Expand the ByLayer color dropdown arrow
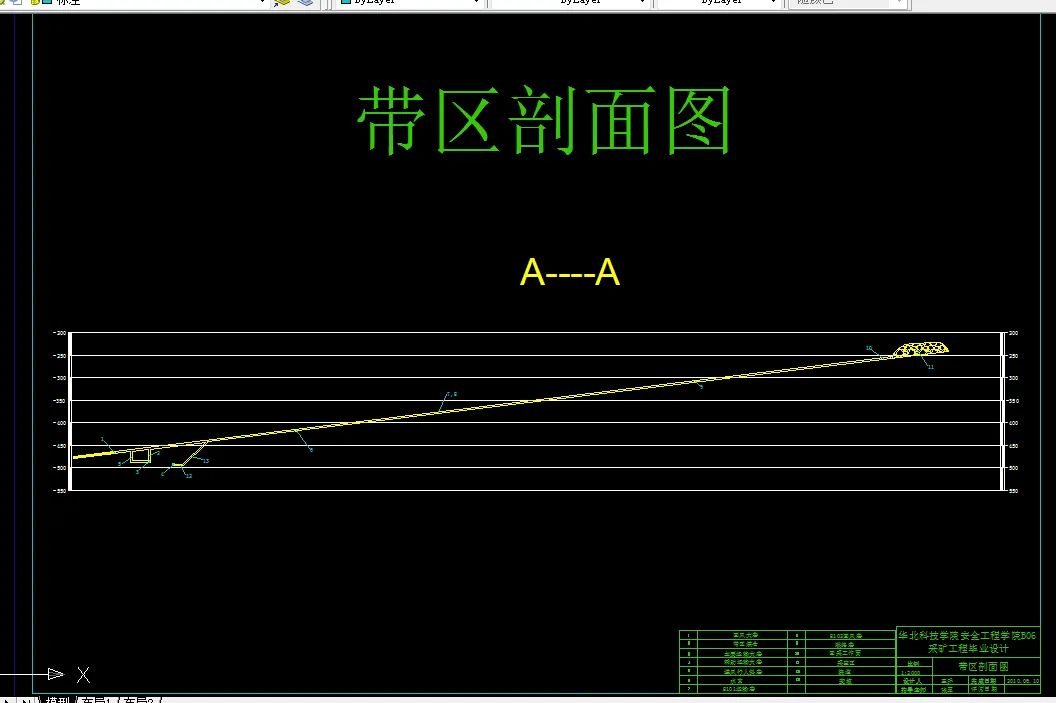Image resolution: width=1056 pixels, height=703 pixels. (x=476, y=2)
